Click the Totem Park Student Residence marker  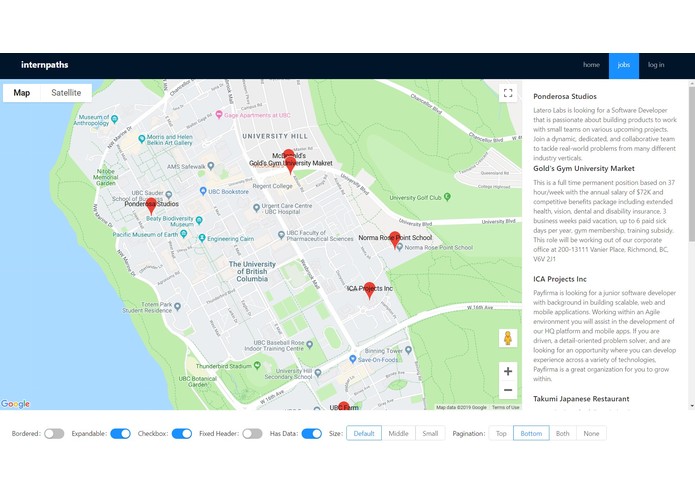178,306
